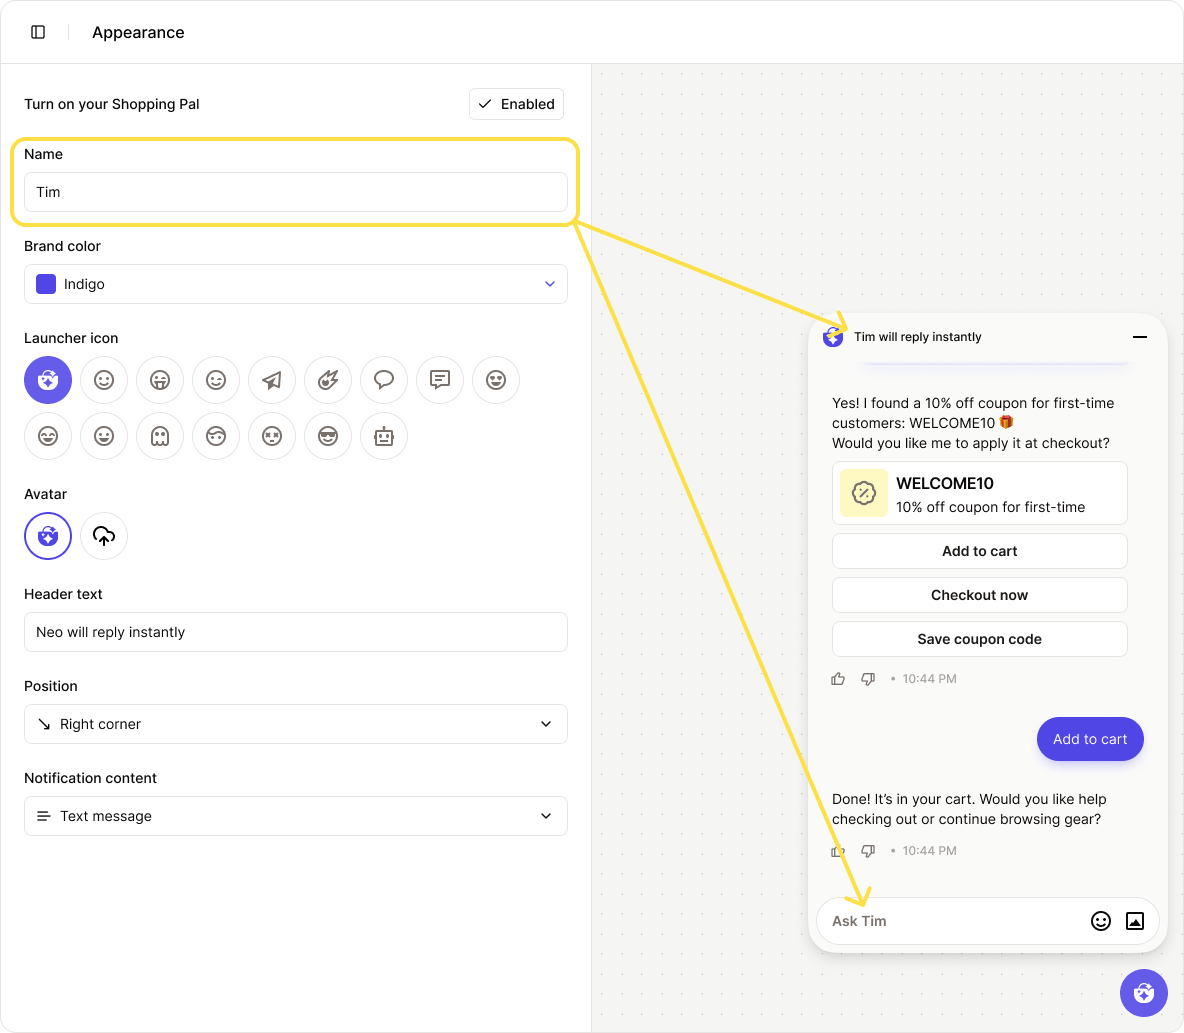This screenshot has height=1033, width=1184.
Task: Attach an image in the chat input
Action: click(x=1135, y=920)
